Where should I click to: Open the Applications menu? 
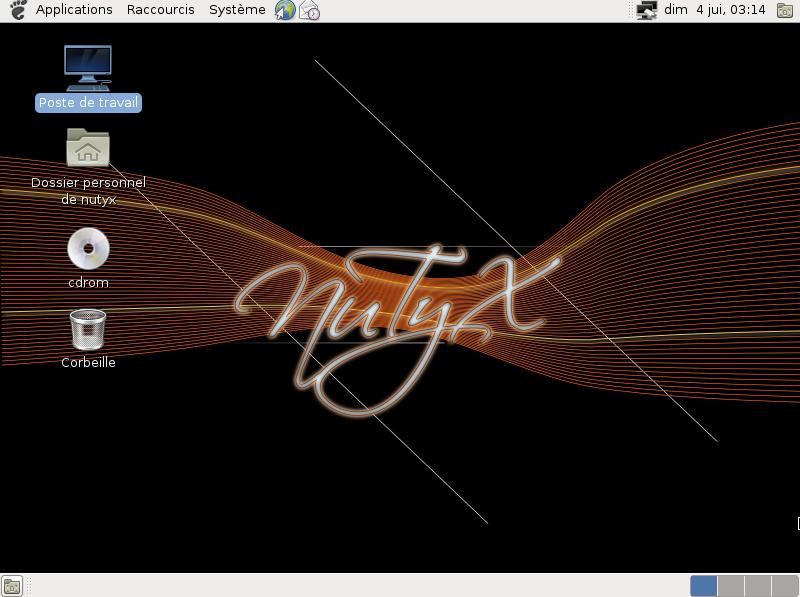(74, 10)
